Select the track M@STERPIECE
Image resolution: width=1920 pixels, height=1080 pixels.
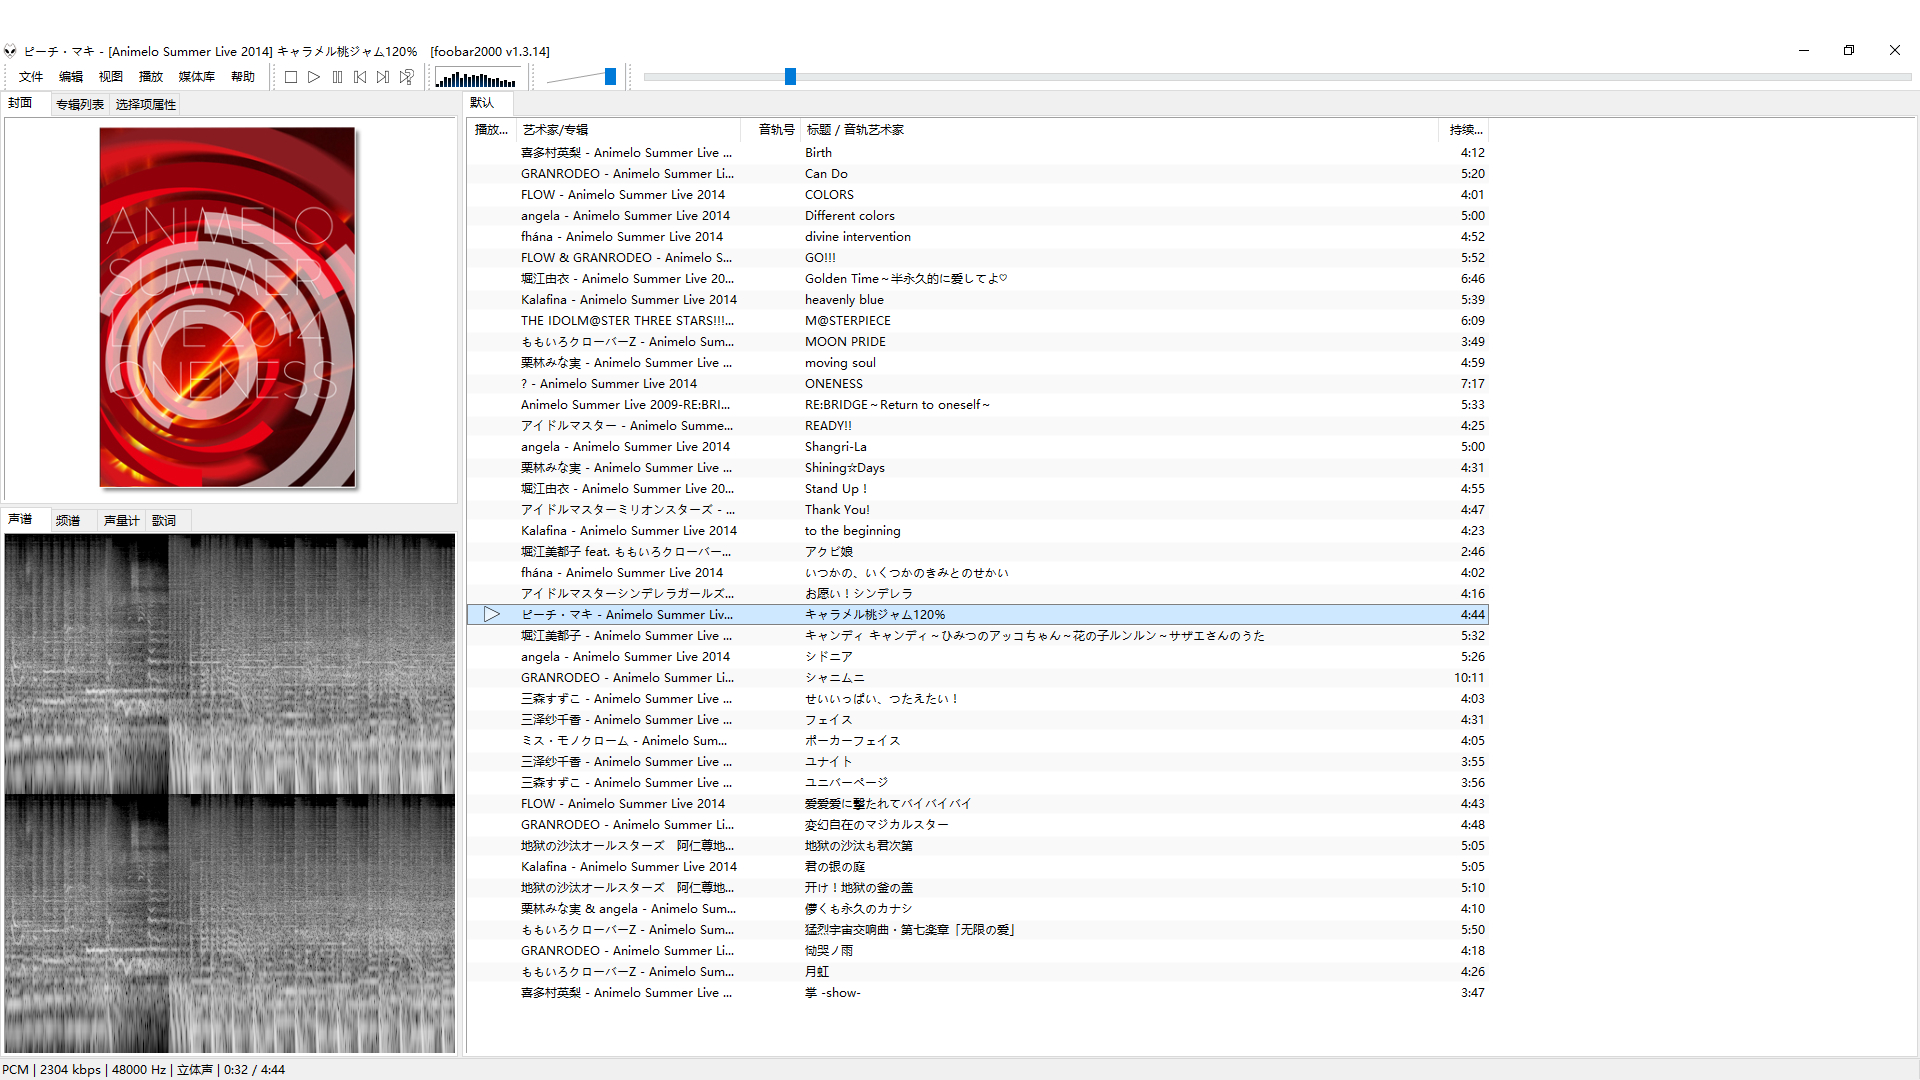978,321
